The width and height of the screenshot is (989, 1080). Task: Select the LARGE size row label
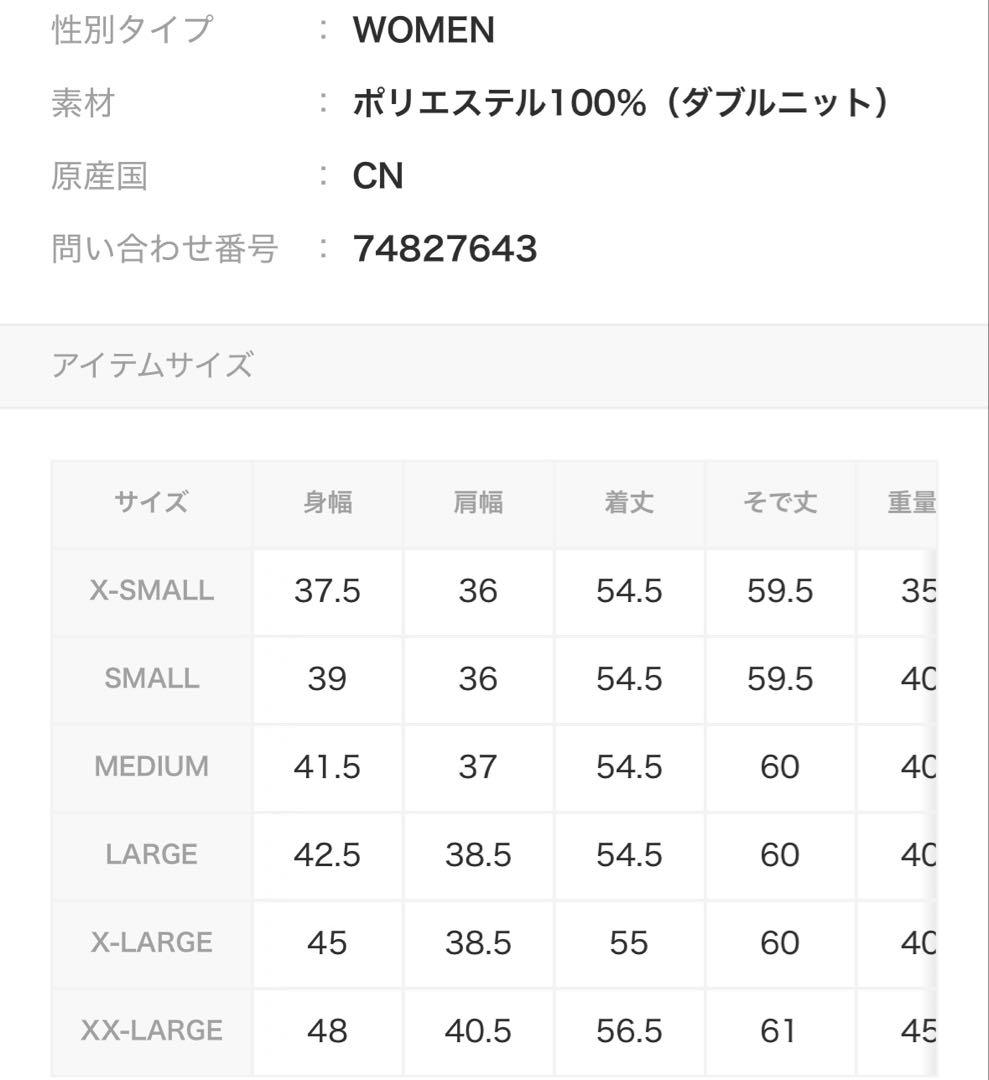[x=152, y=855]
